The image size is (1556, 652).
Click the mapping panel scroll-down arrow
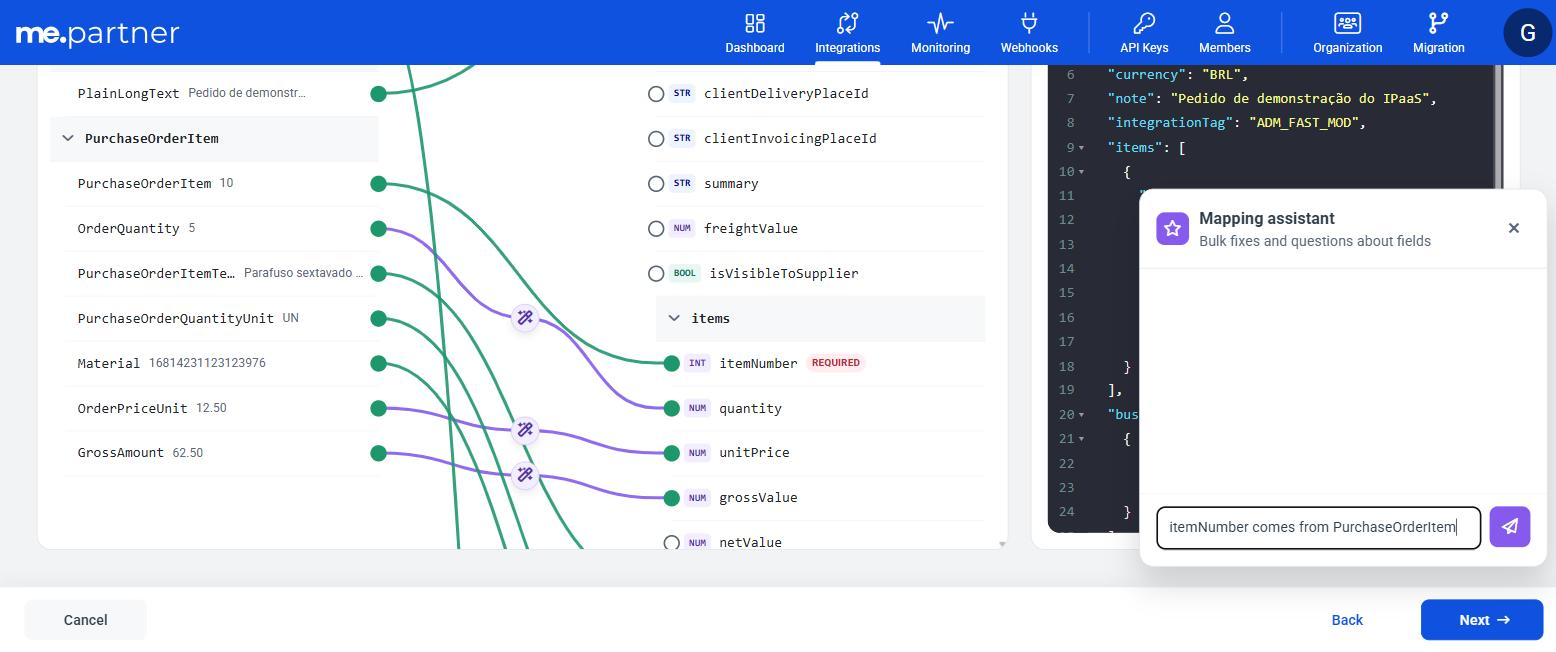1002,544
